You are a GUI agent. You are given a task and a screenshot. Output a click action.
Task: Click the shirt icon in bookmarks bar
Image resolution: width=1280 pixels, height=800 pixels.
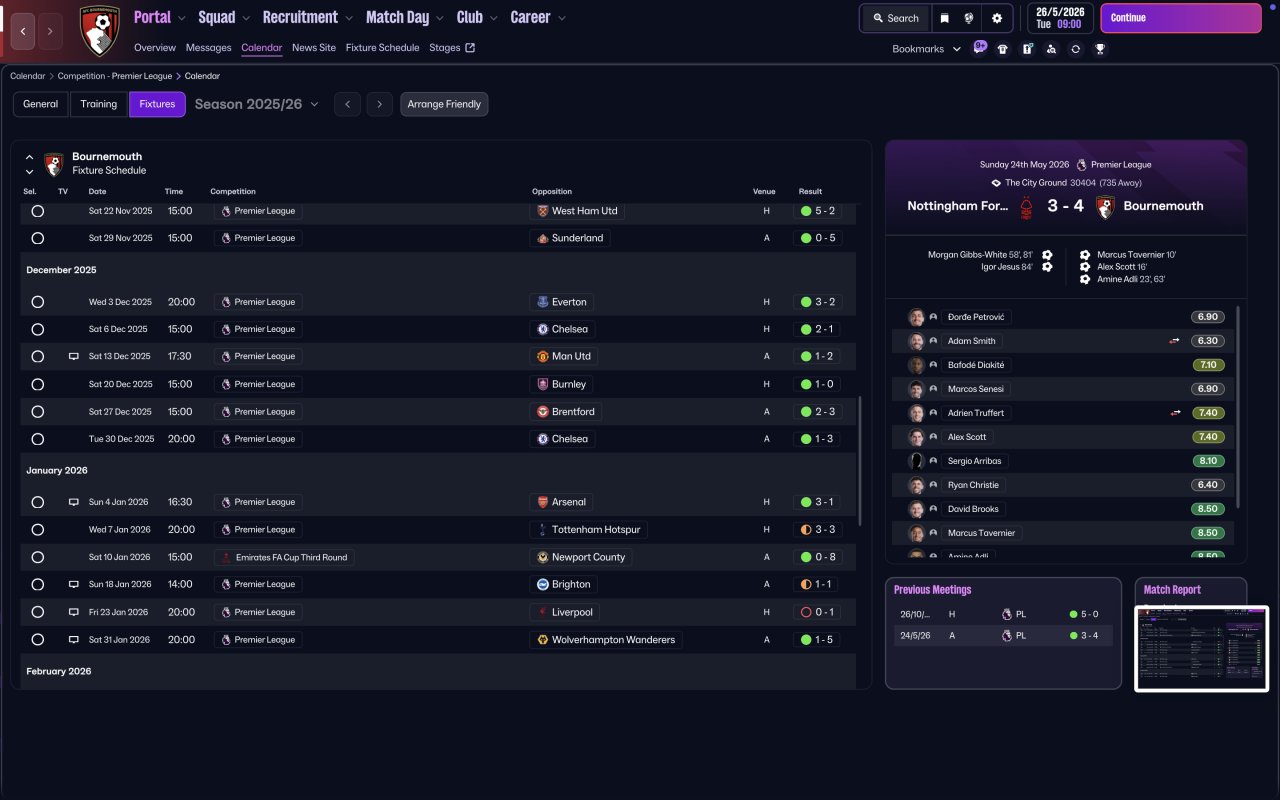[1003, 48]
